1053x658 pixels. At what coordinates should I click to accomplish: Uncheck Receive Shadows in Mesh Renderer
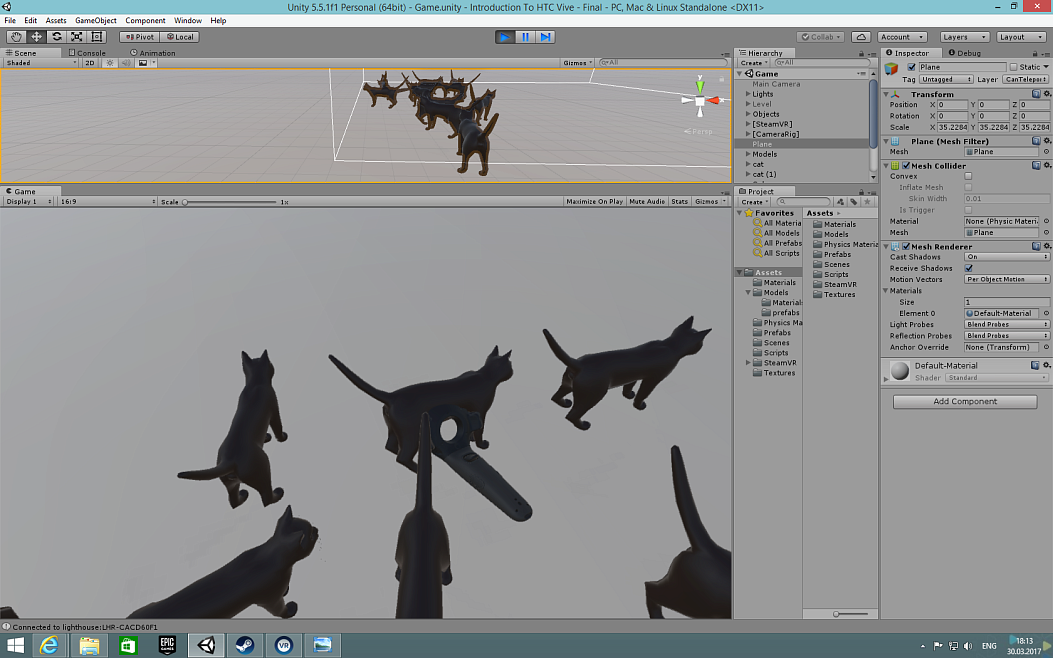click(968, 268)
